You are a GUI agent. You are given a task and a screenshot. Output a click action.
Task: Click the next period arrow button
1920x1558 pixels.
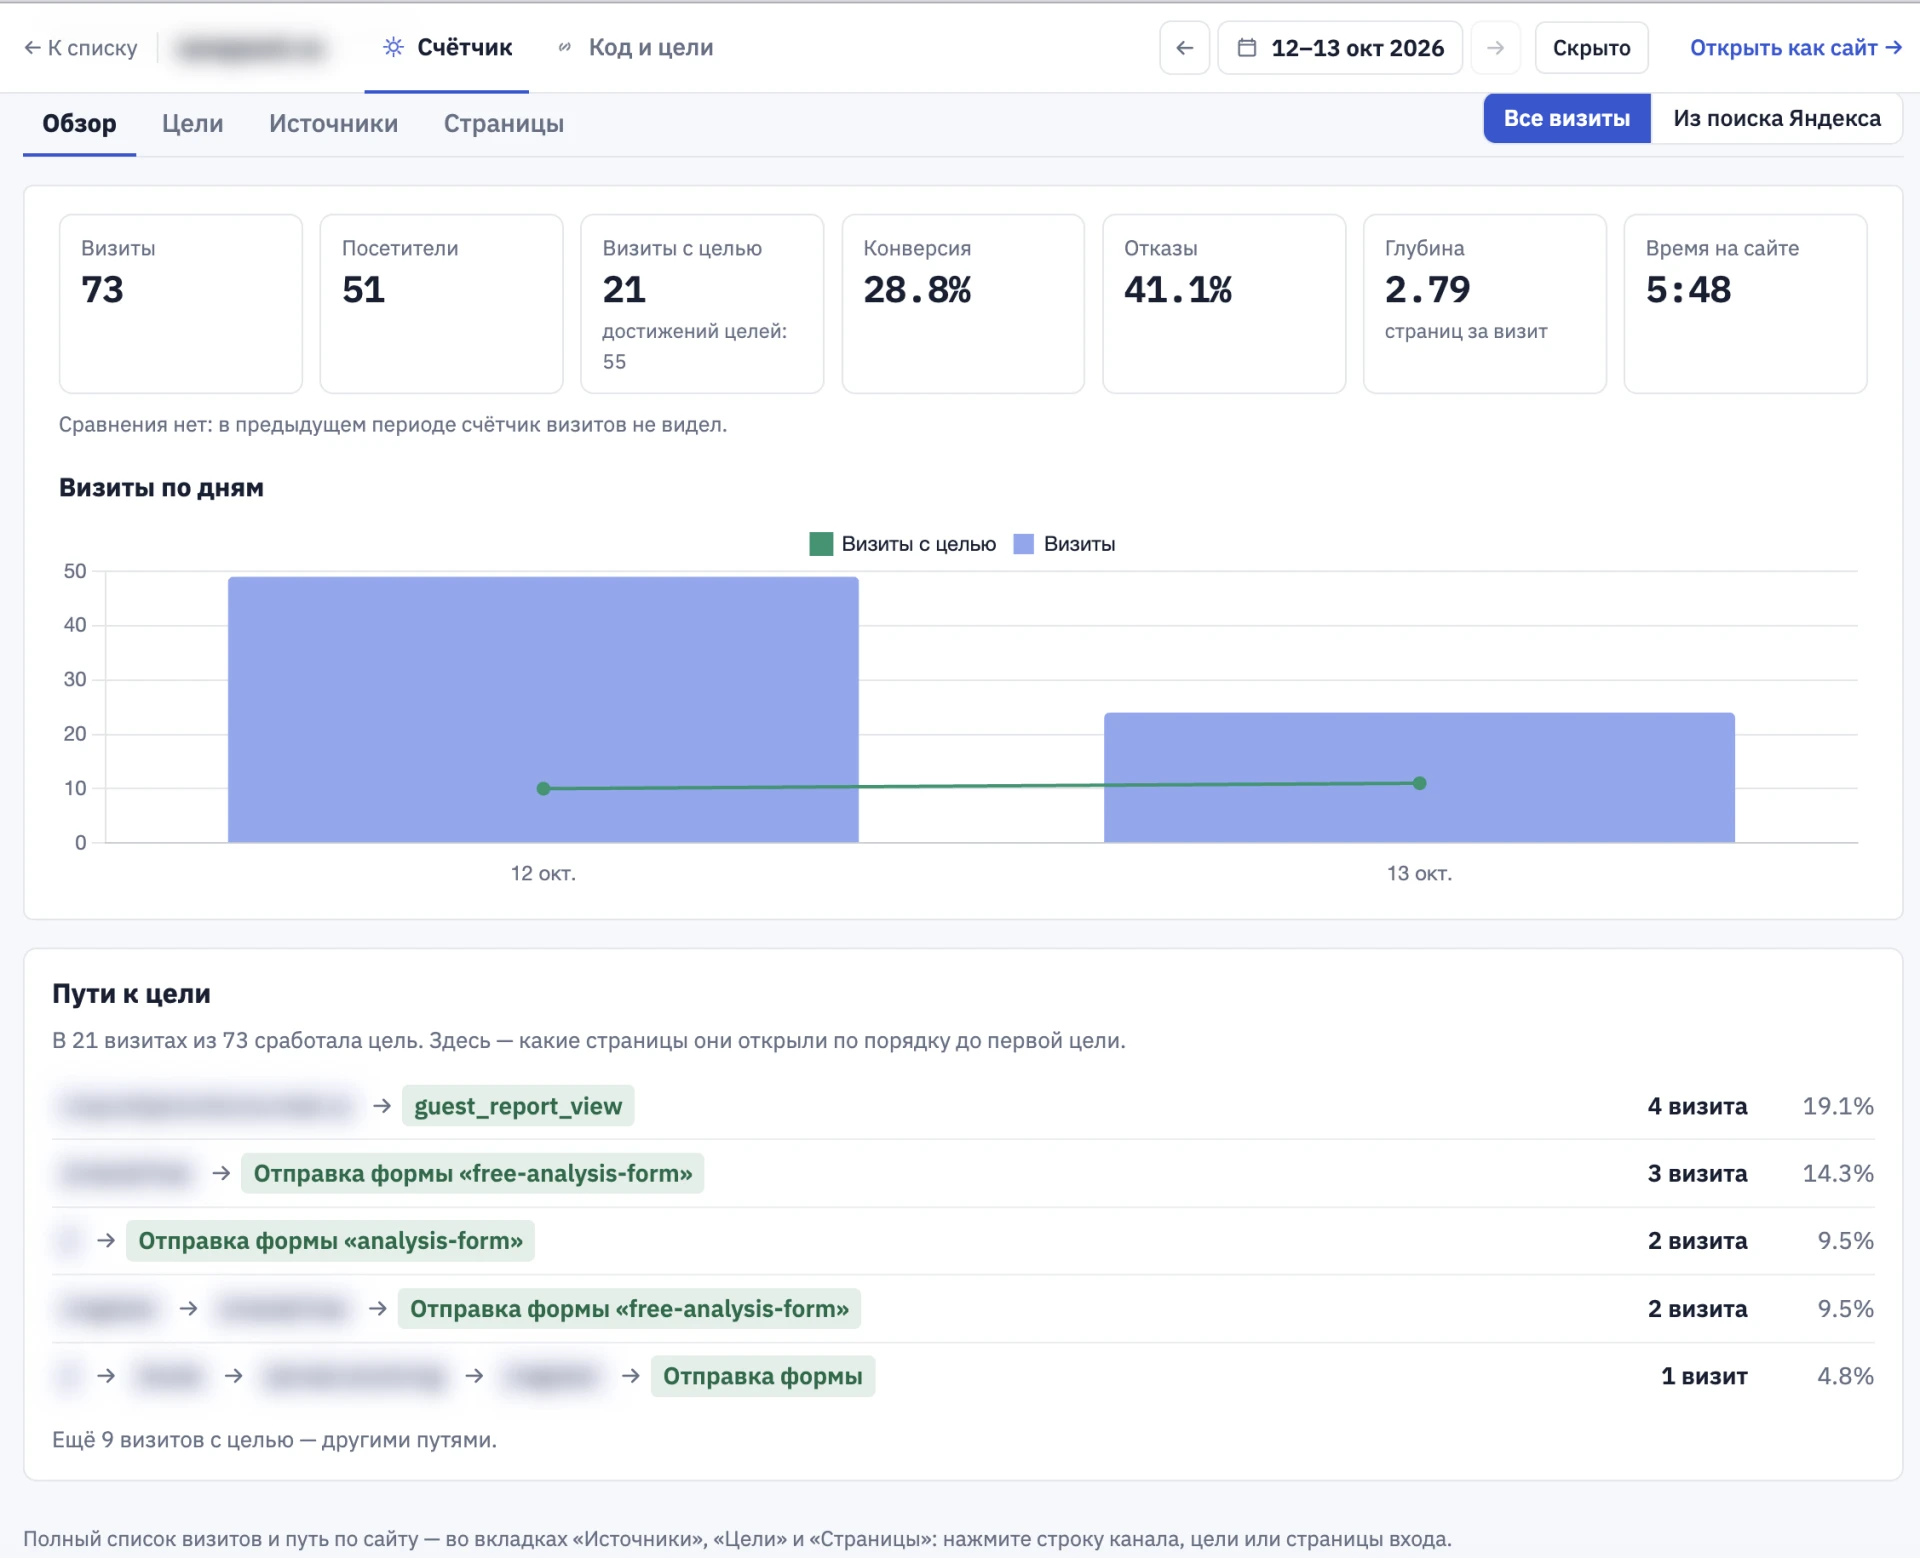click(x=1495, y=48)
